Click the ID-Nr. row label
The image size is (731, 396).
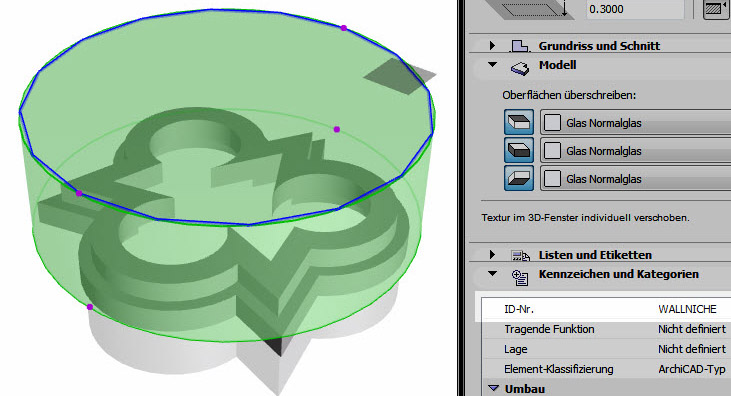pyautogui.click(x=519, y=309)
